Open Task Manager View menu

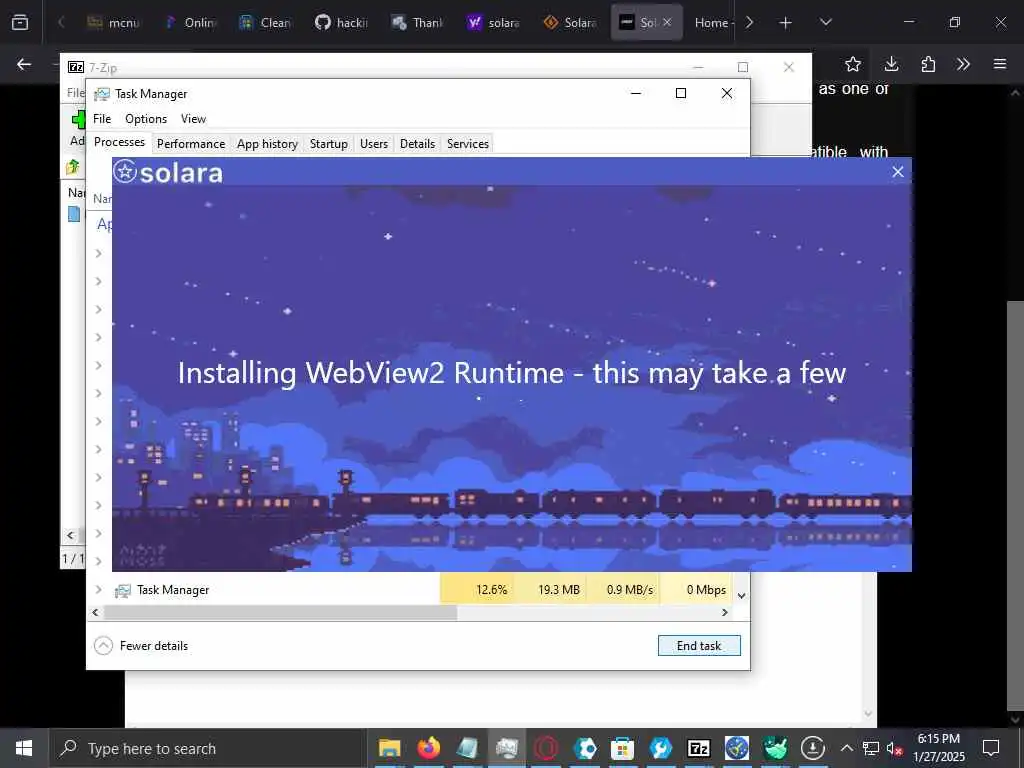(x=193, y=119)
